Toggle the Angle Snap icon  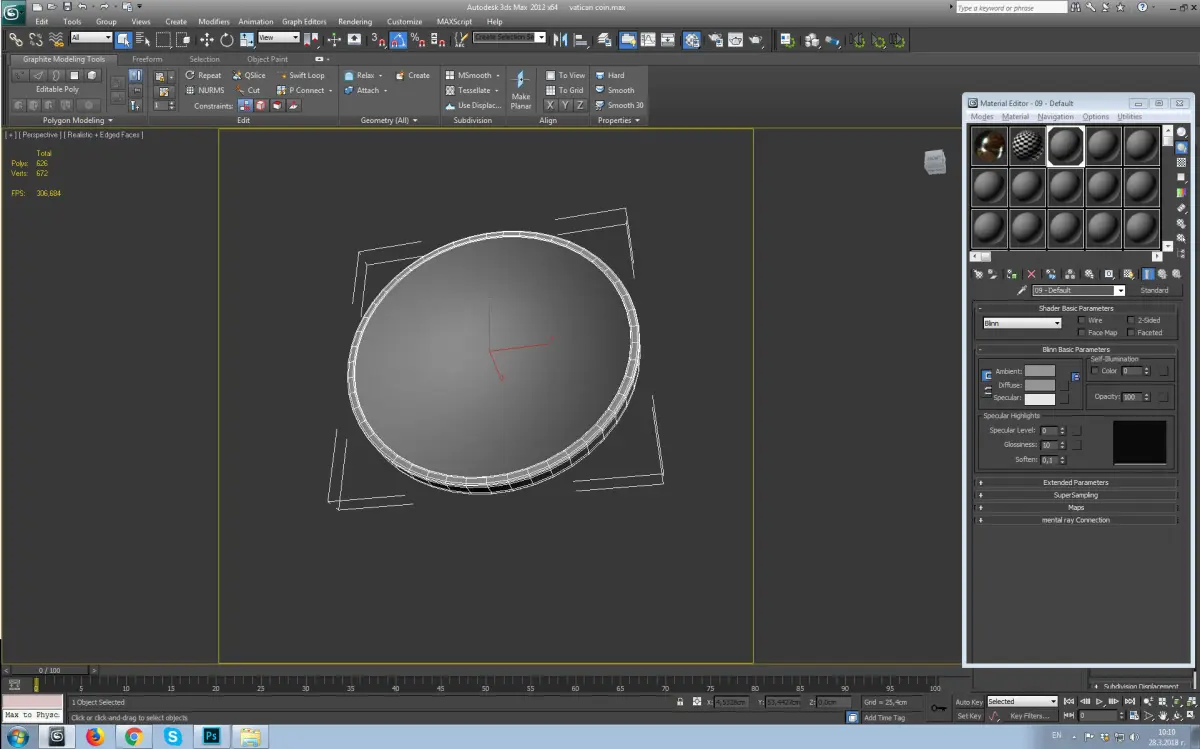[398, 40]
